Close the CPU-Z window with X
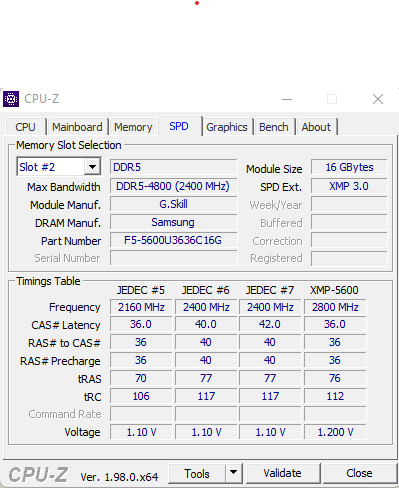 coord(378,99)
